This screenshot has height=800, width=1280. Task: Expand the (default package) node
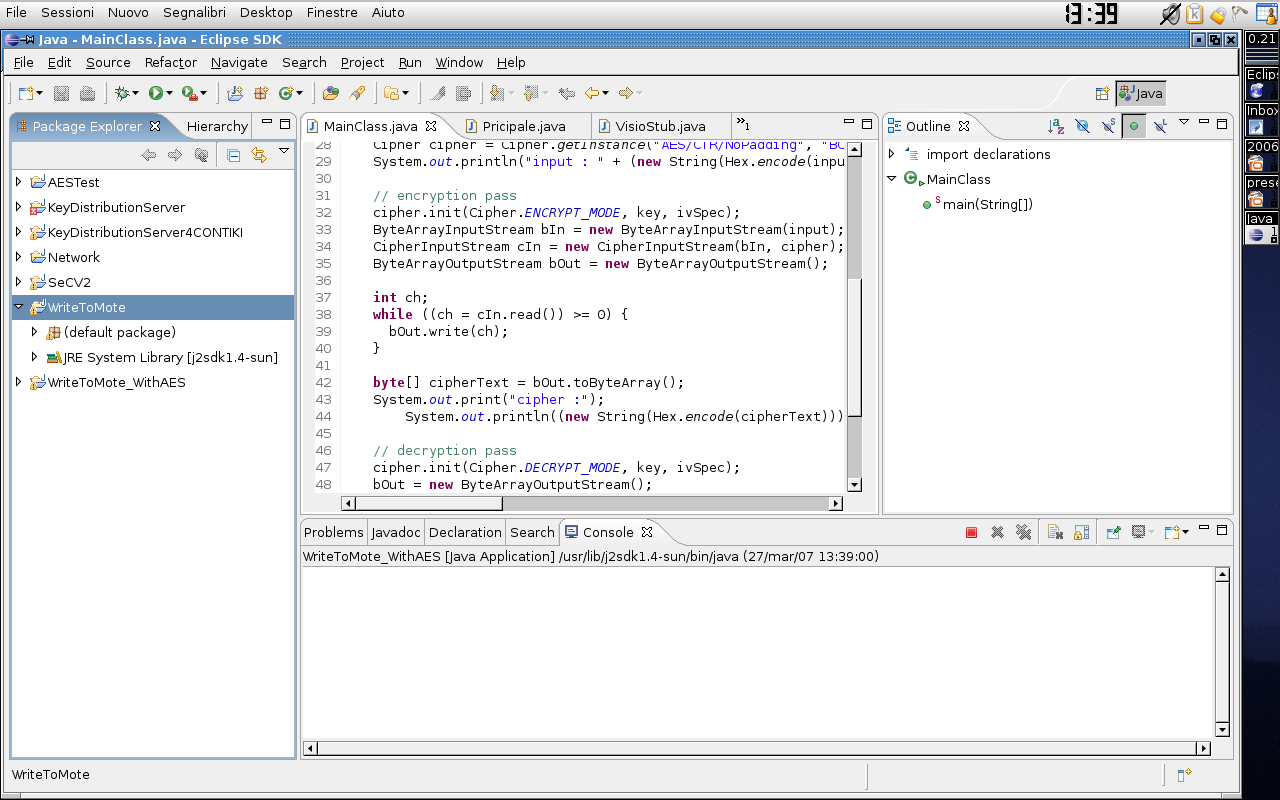tap(35, 332)
